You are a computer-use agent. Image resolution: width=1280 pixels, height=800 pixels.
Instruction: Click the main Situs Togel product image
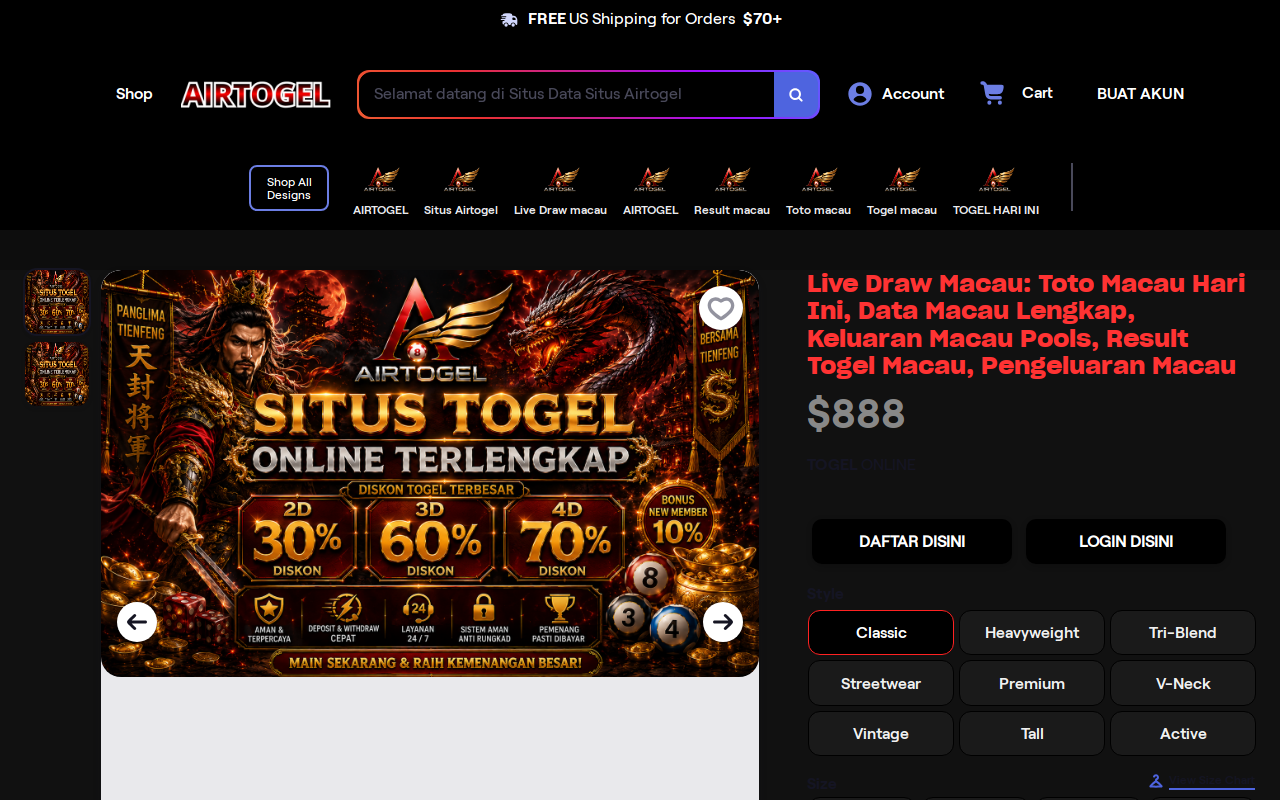430,473
